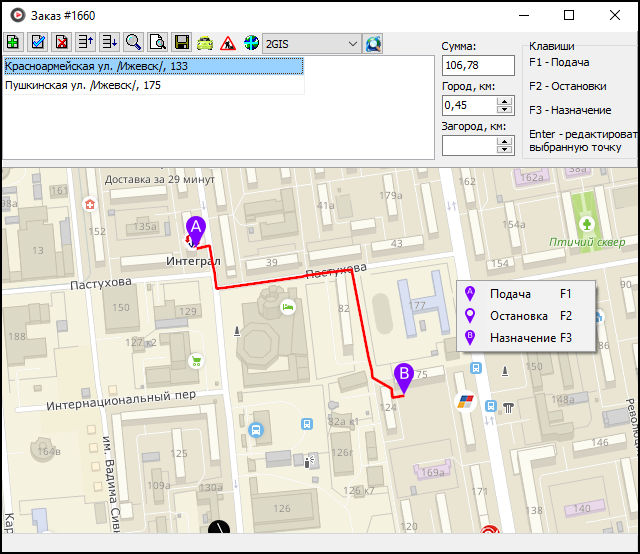Click the add address point icon

[13, 43]
